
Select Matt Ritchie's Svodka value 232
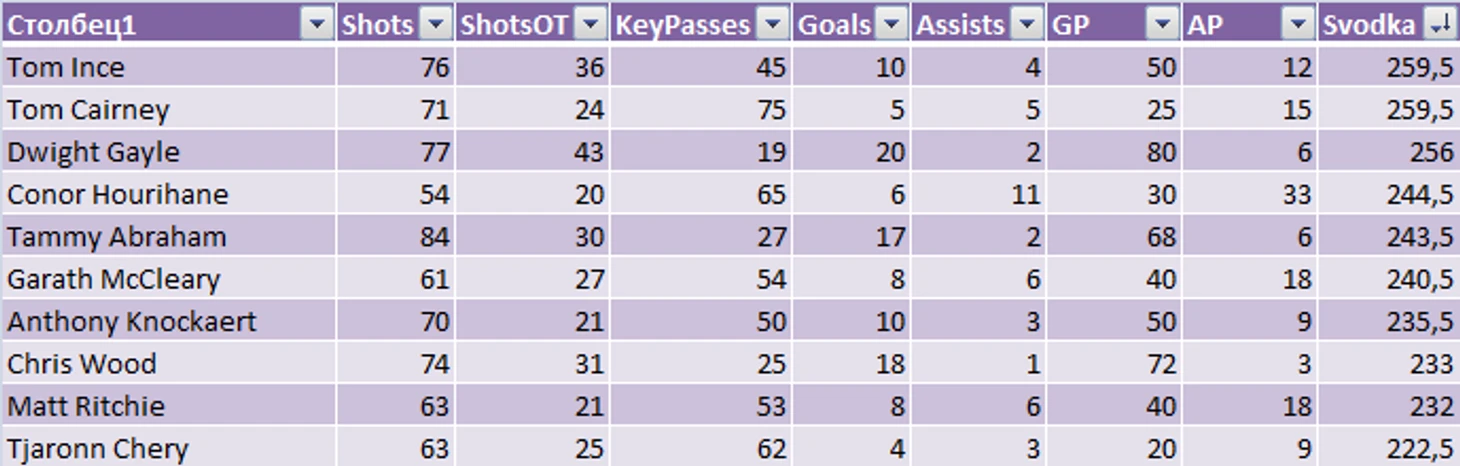click(1388, 406)
